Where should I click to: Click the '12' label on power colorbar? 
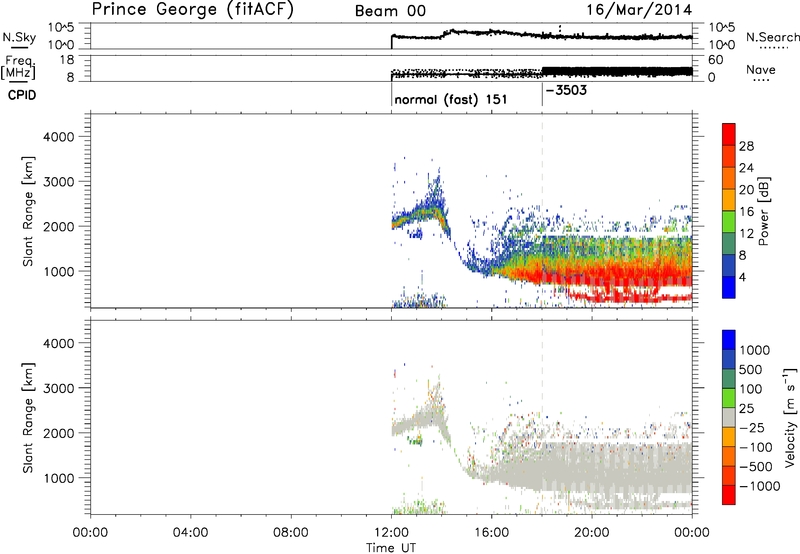click(x=746, y=234)
